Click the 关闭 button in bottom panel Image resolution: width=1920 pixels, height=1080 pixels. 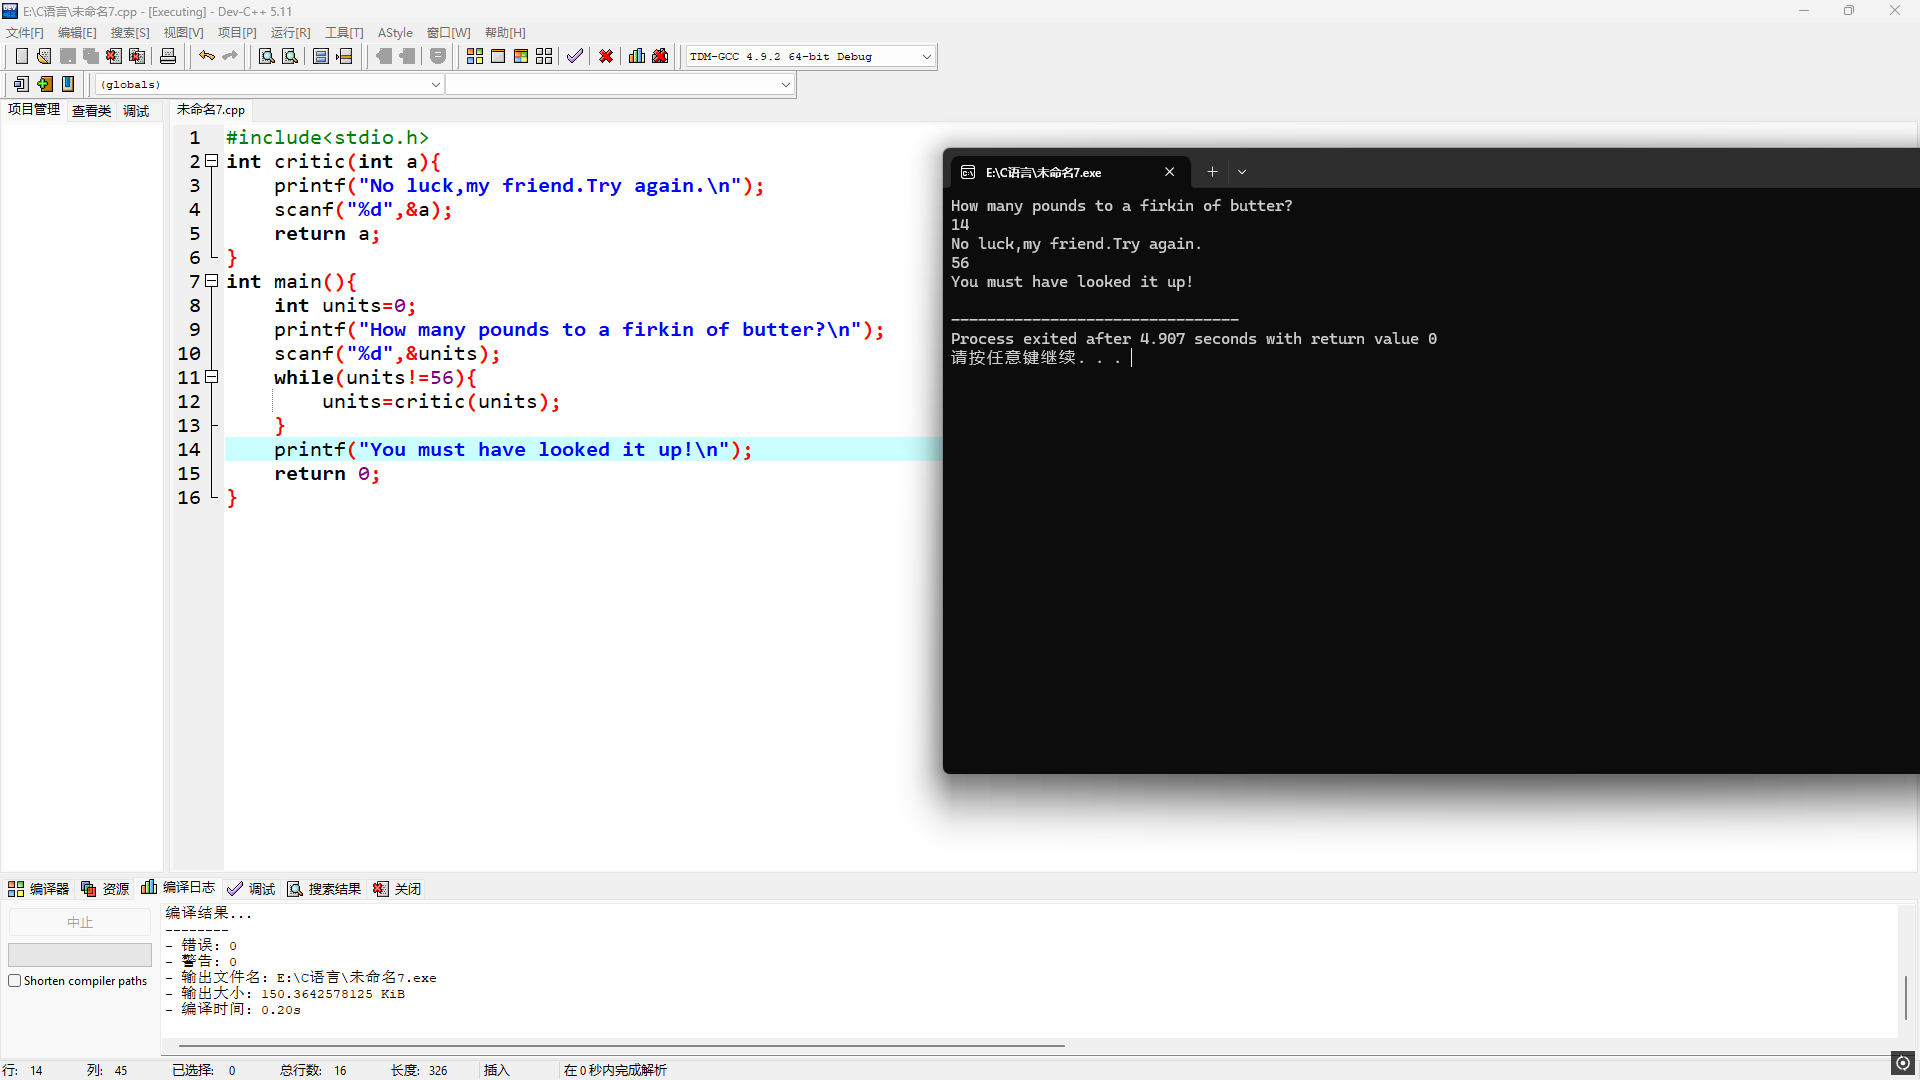tap(398, 889)
